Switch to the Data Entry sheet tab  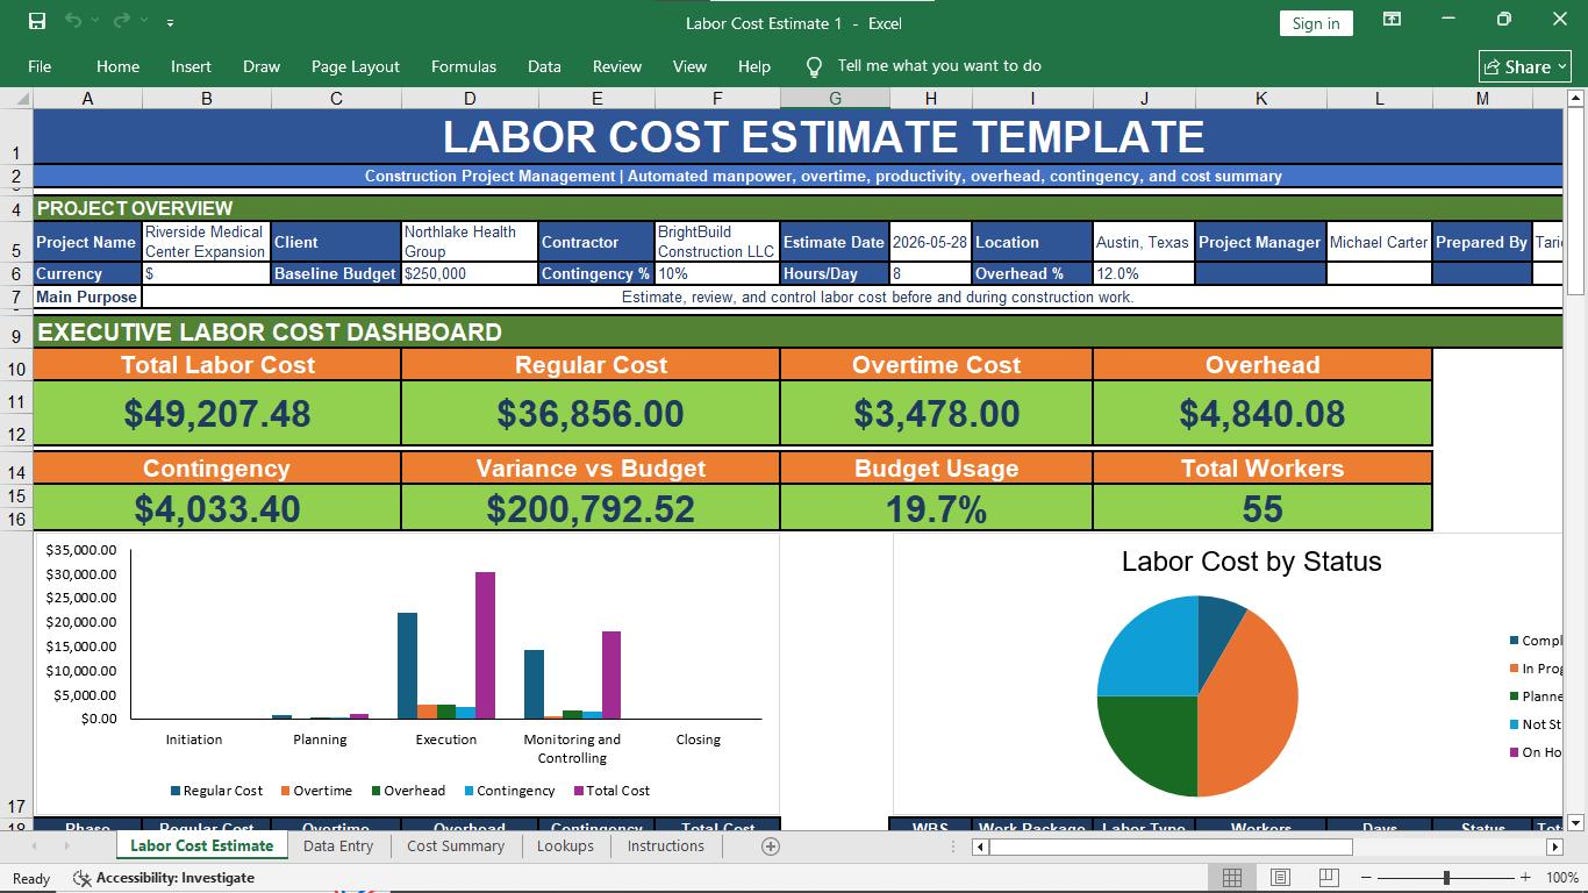click(x=338, y=846)
